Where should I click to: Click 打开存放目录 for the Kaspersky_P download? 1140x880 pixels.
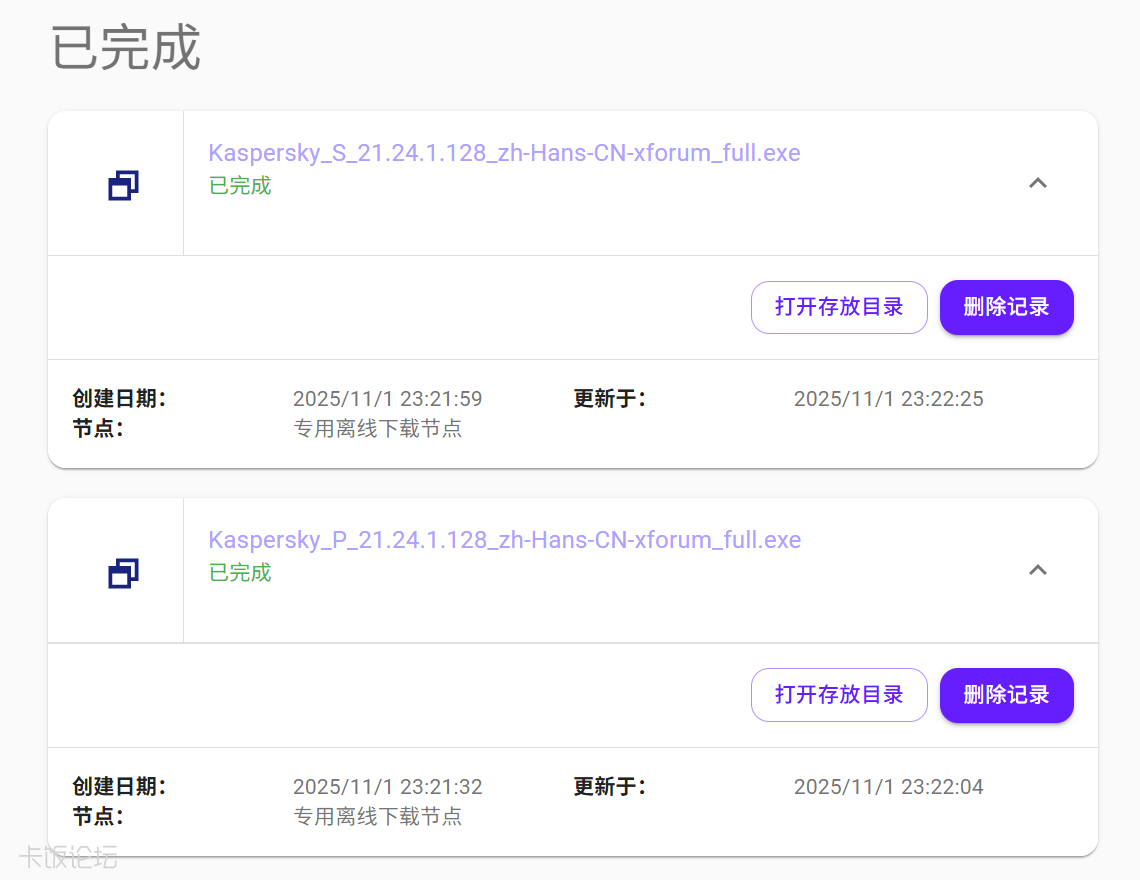[x=839, y=695]
